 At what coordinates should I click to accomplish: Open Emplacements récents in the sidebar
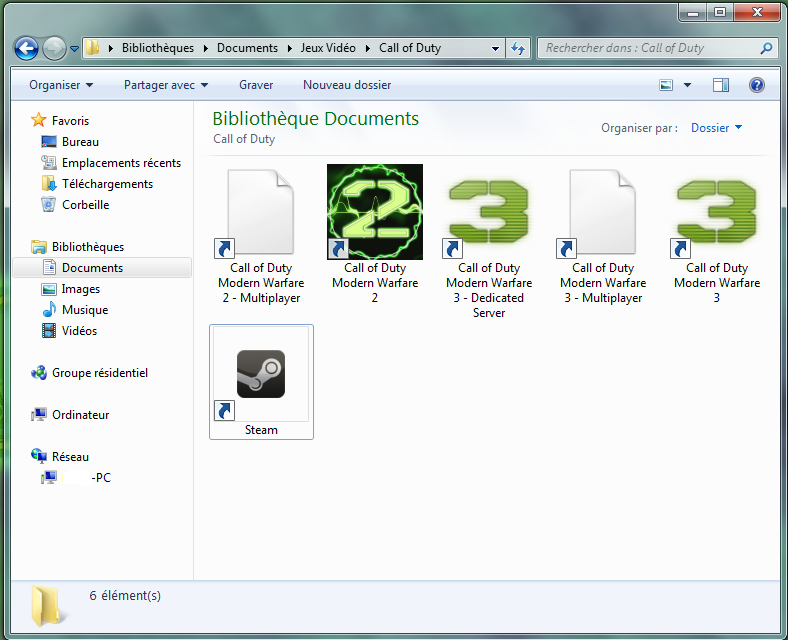[121, 163]
